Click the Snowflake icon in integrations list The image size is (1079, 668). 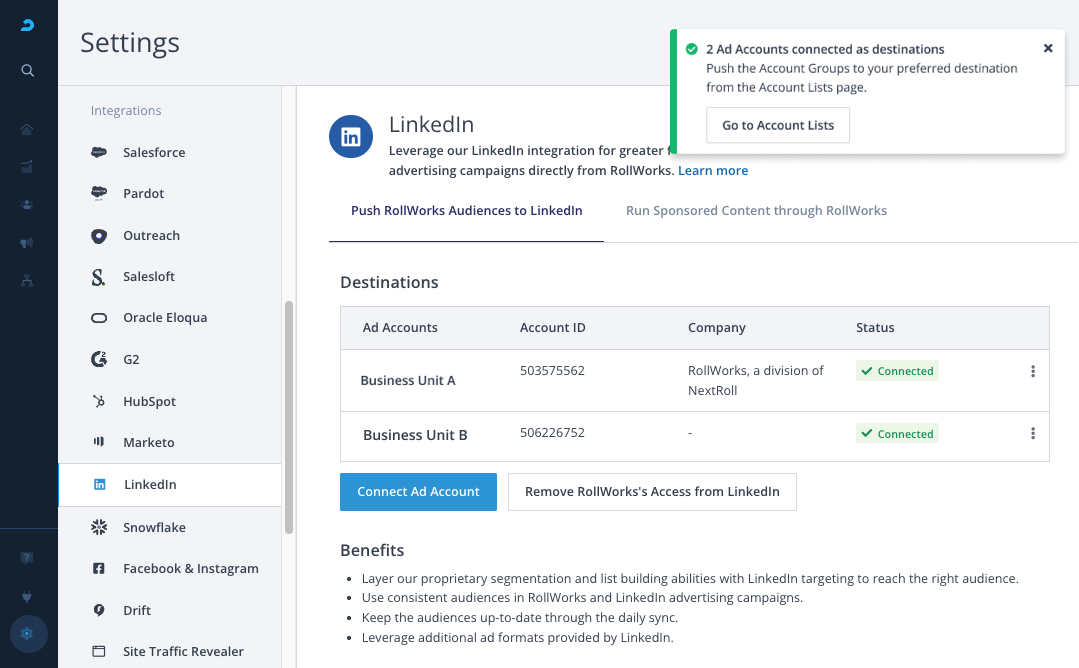click(99, 527)
